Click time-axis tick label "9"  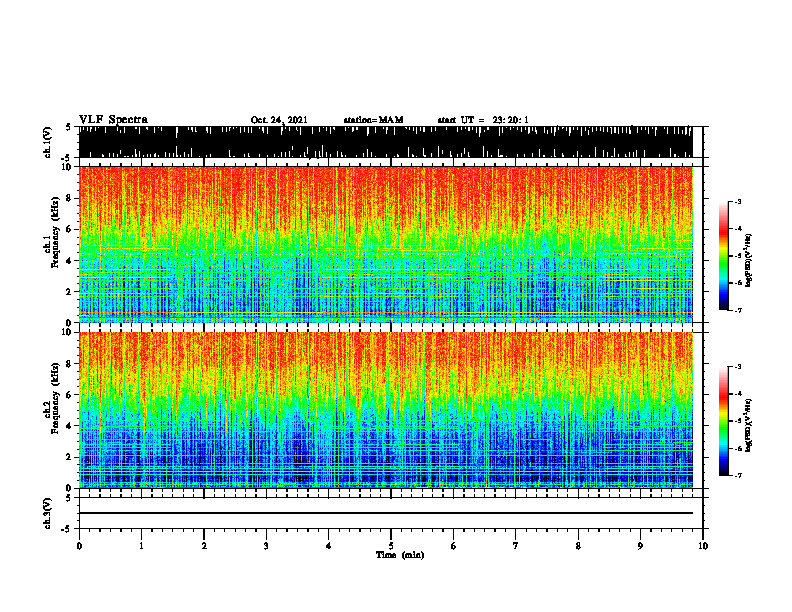(640, 546)
